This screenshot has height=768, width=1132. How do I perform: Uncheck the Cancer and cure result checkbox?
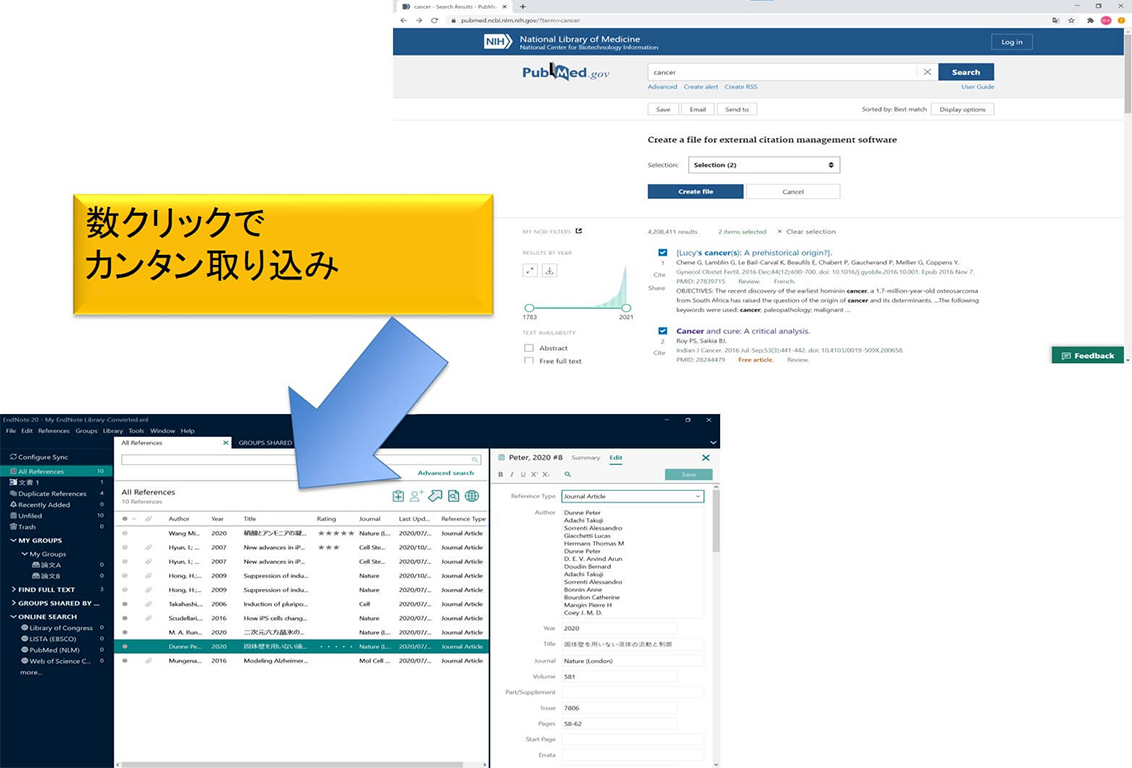663,331
